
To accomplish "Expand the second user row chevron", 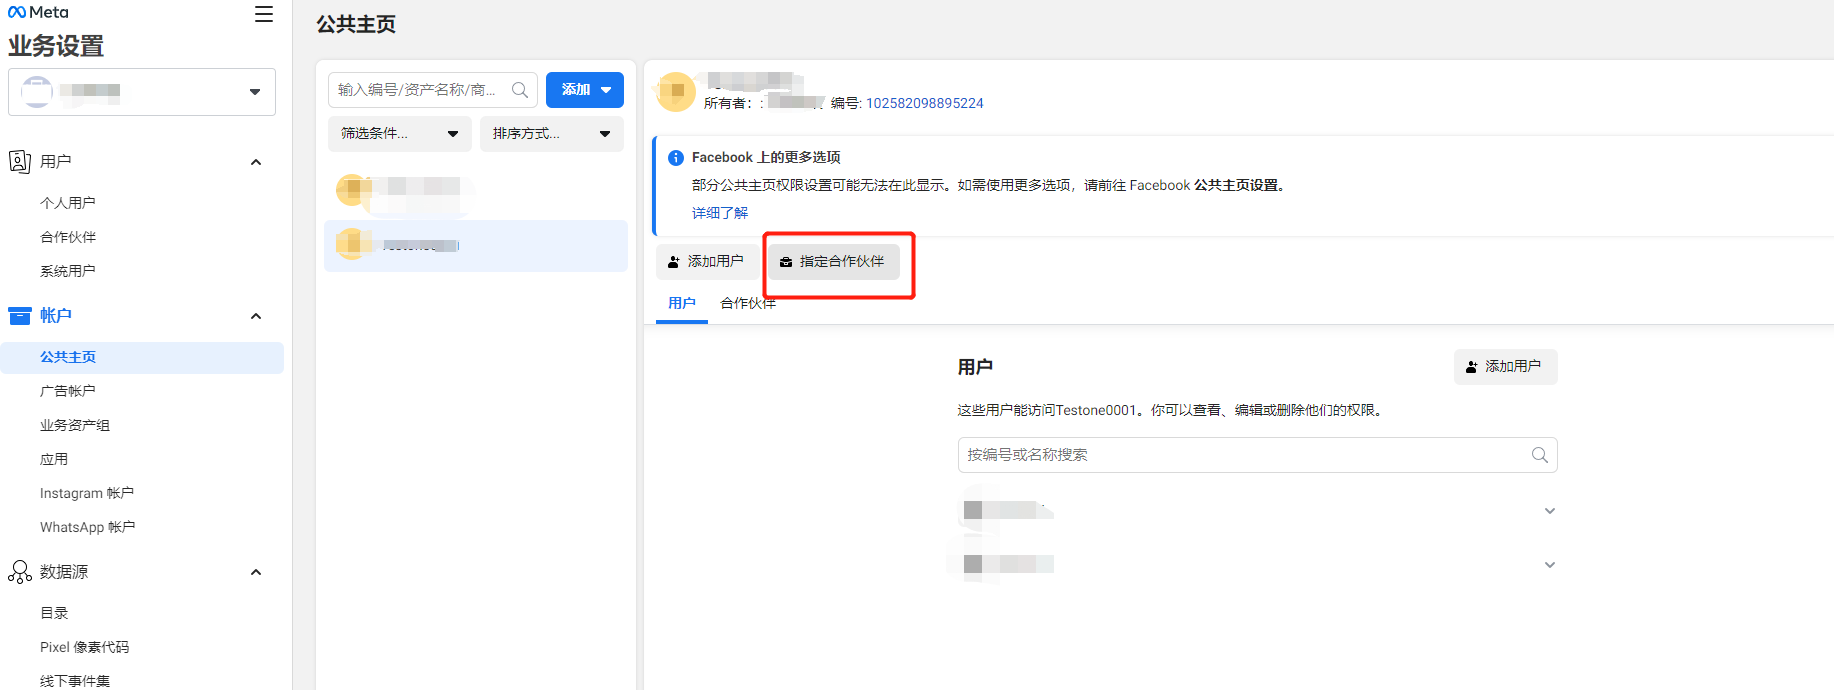I will pyautogui.click(x=1550, y=565).
